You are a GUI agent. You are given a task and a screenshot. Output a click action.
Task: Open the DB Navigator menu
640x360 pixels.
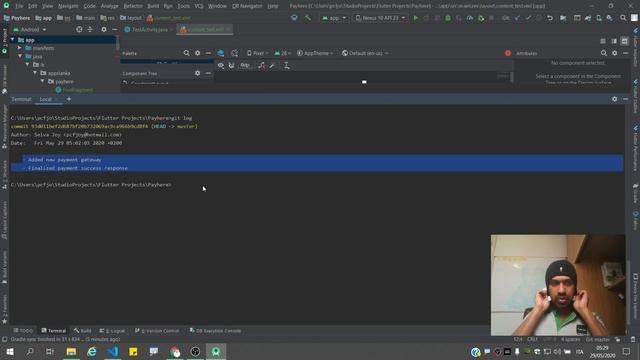click(247, 6)
